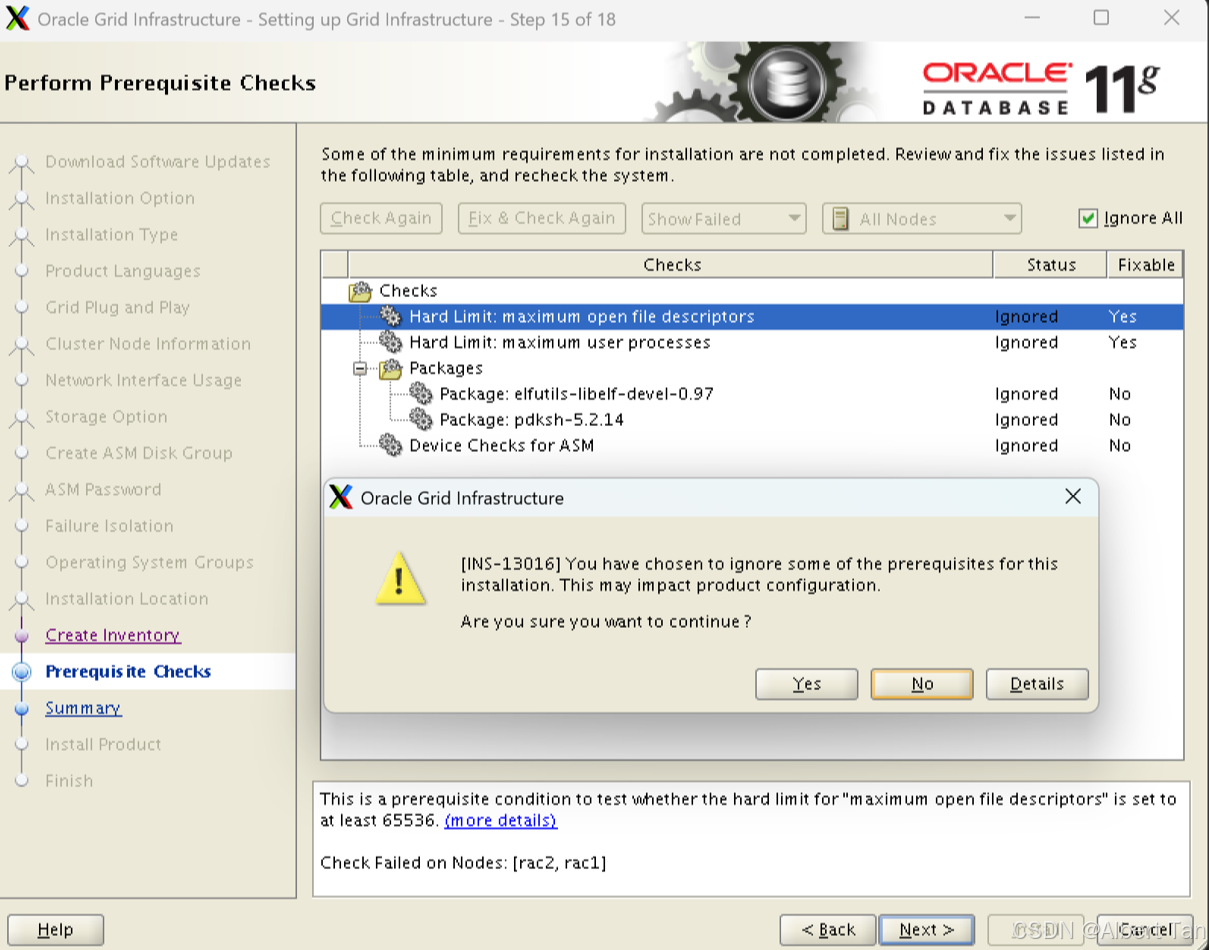Open the Show Failed dropdown
Viewport: 1210px width, 950px height.
point(724,219)
